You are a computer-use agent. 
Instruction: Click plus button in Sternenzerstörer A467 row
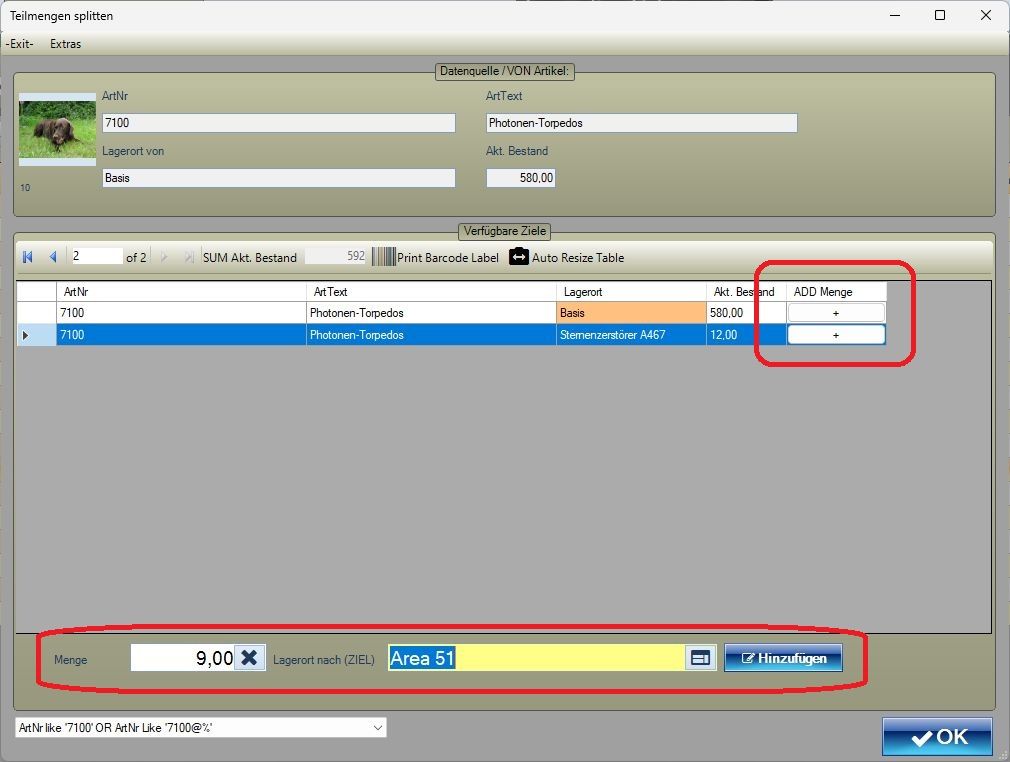click(x=836, y=335)
